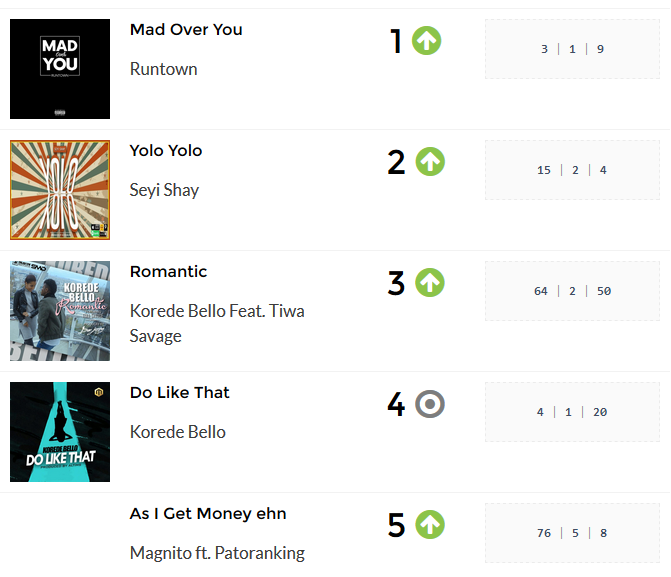Image resolution: width=671 pixels, height=577 pixels.
Task: Open Do Like That cover art
Action: (x=60, y=432)
